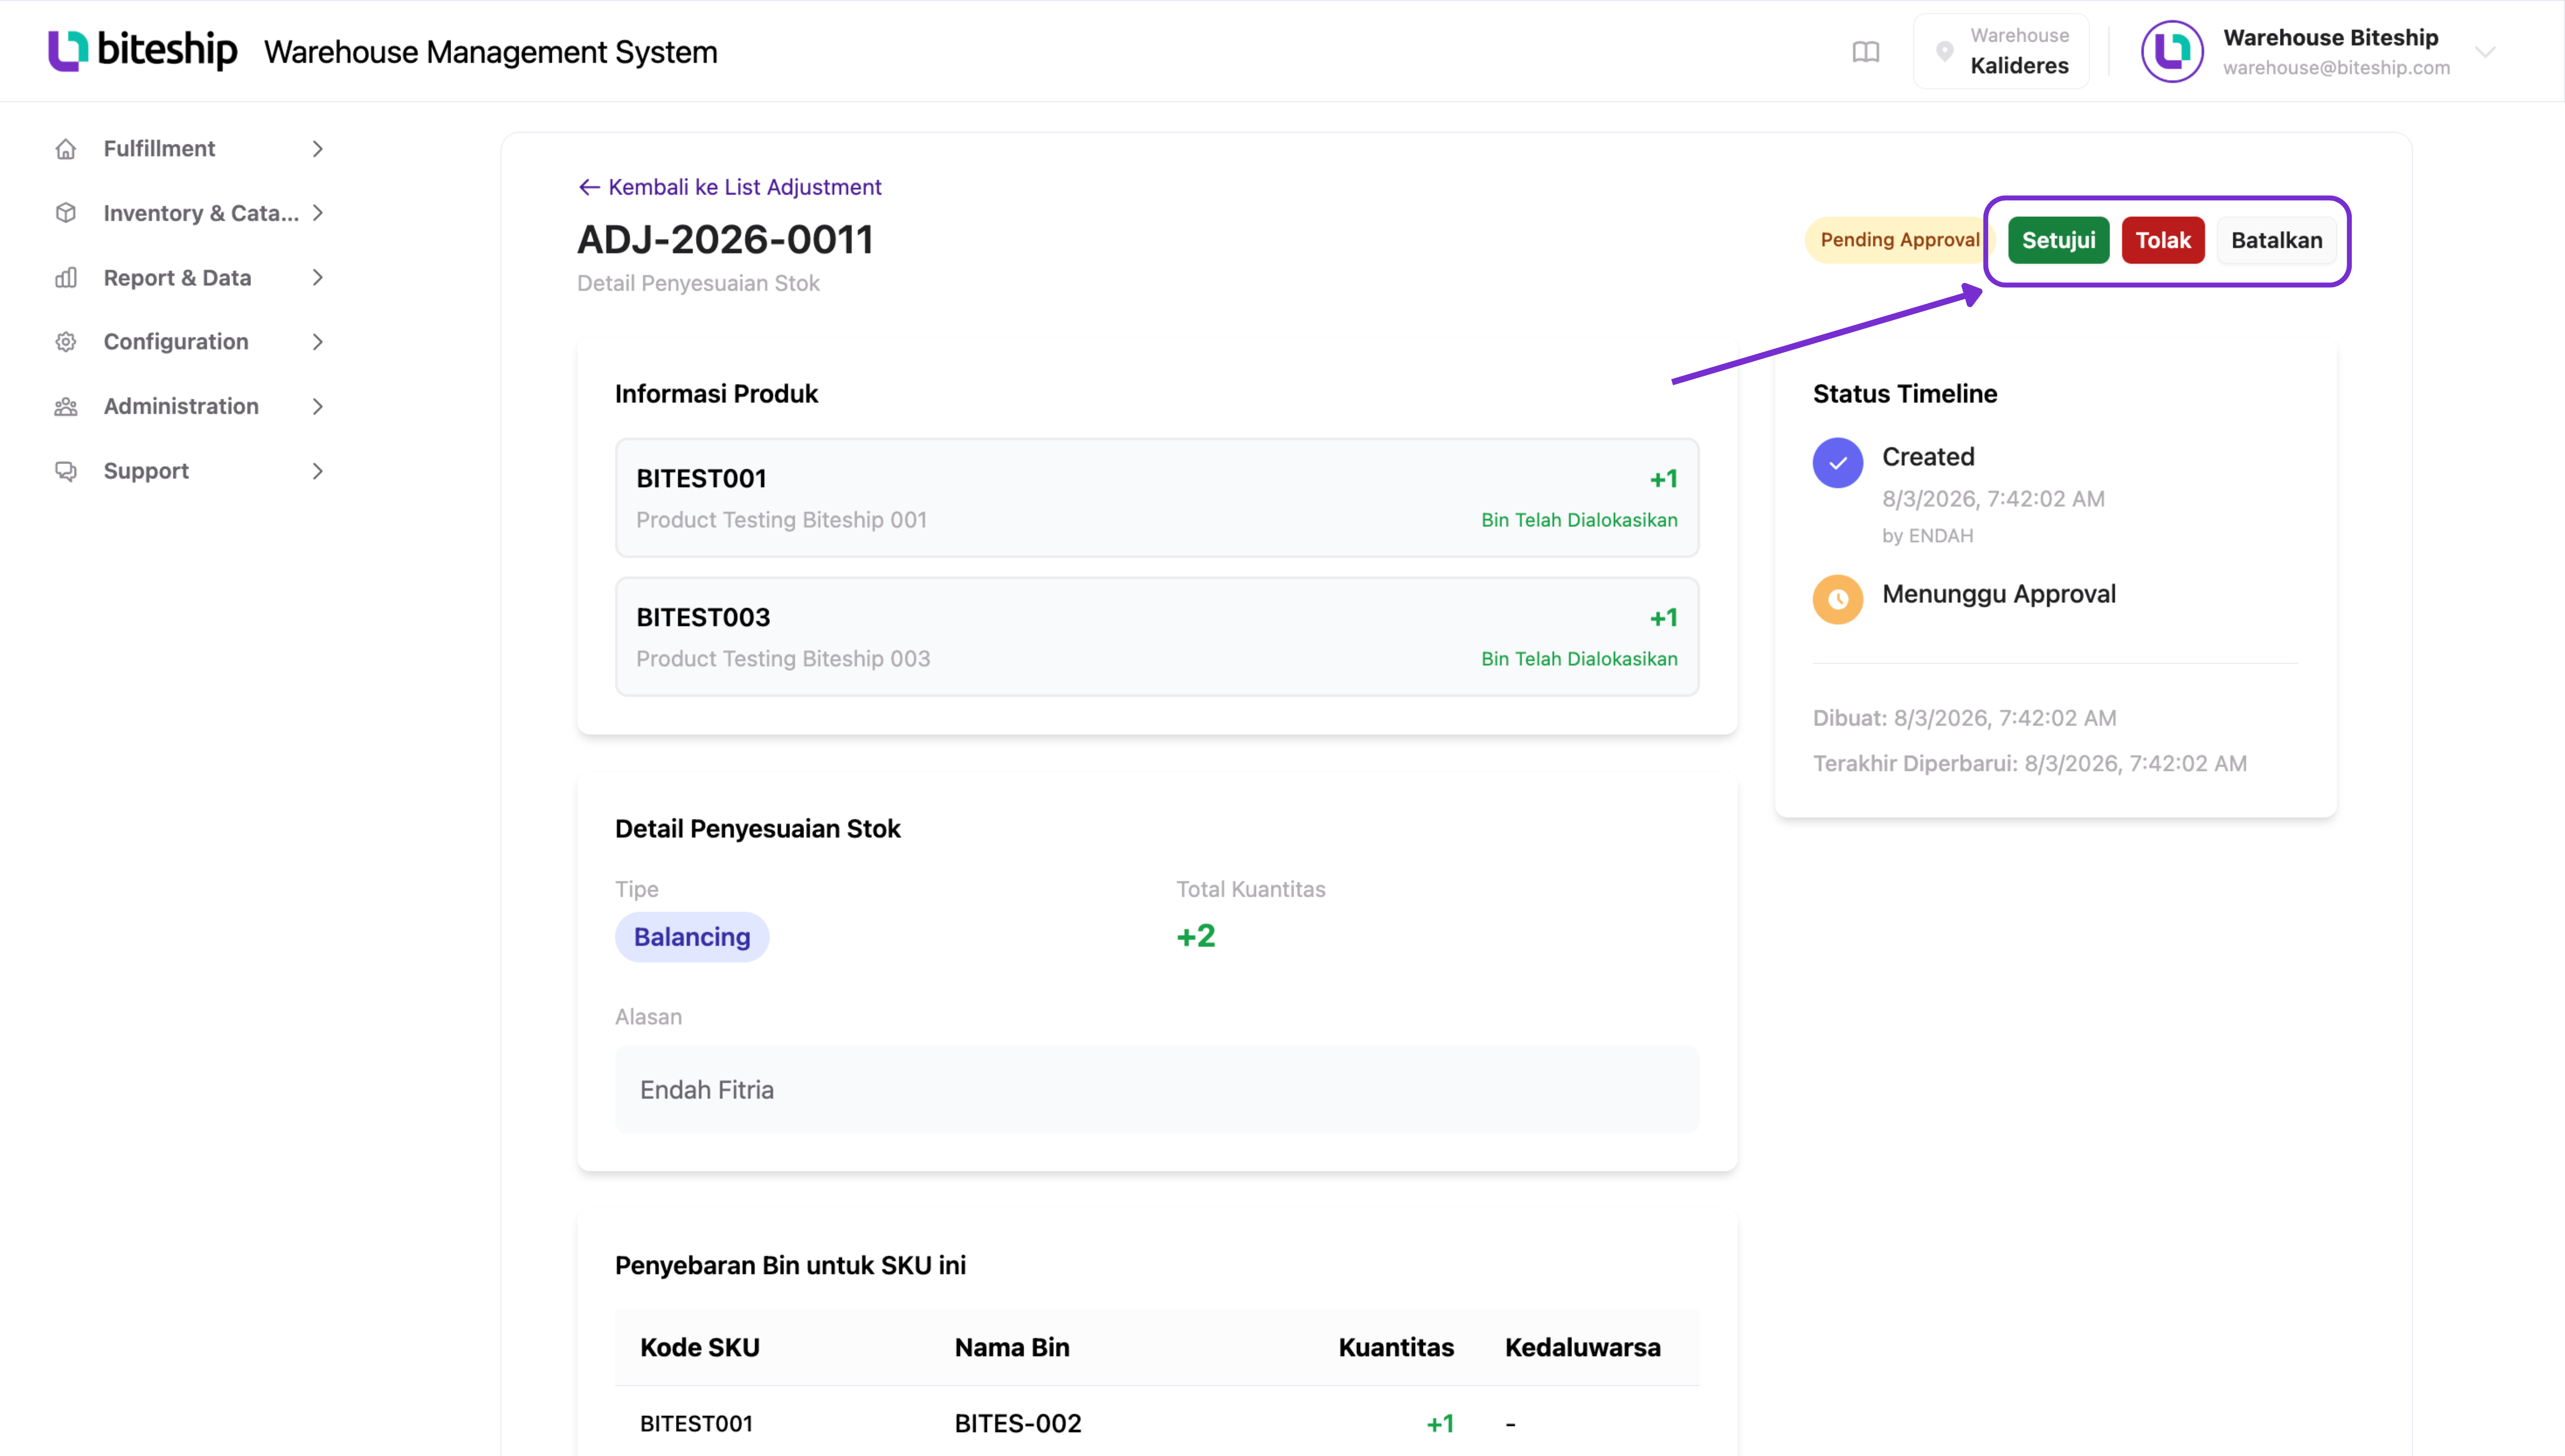The width and height of the screenshot is (2565, 1456).
Task: Click the Product Testing Biteship 001 name
Action: click(x=781, y=520)
